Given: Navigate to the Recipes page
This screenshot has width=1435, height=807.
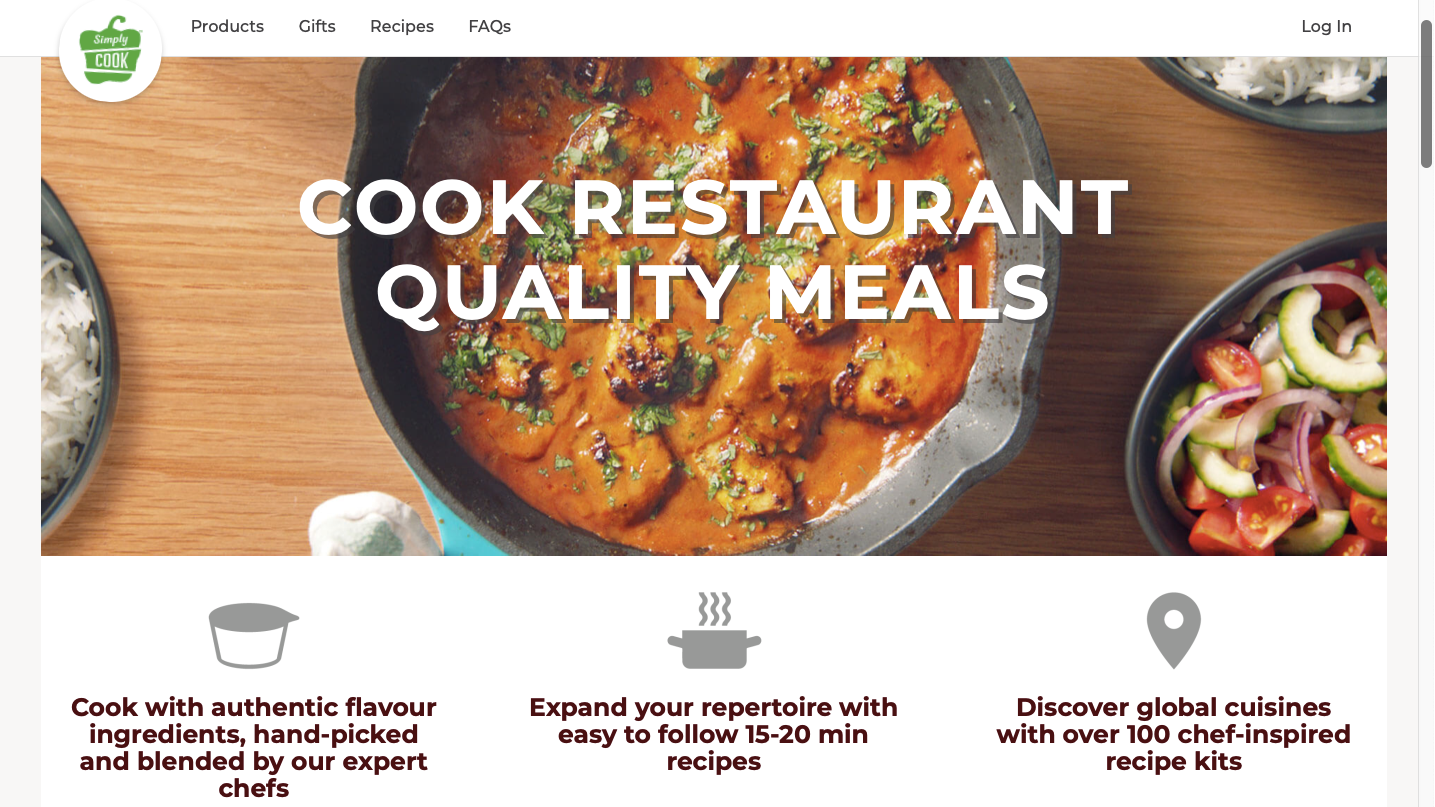Looking at the screenshot, I should [401, 27].
